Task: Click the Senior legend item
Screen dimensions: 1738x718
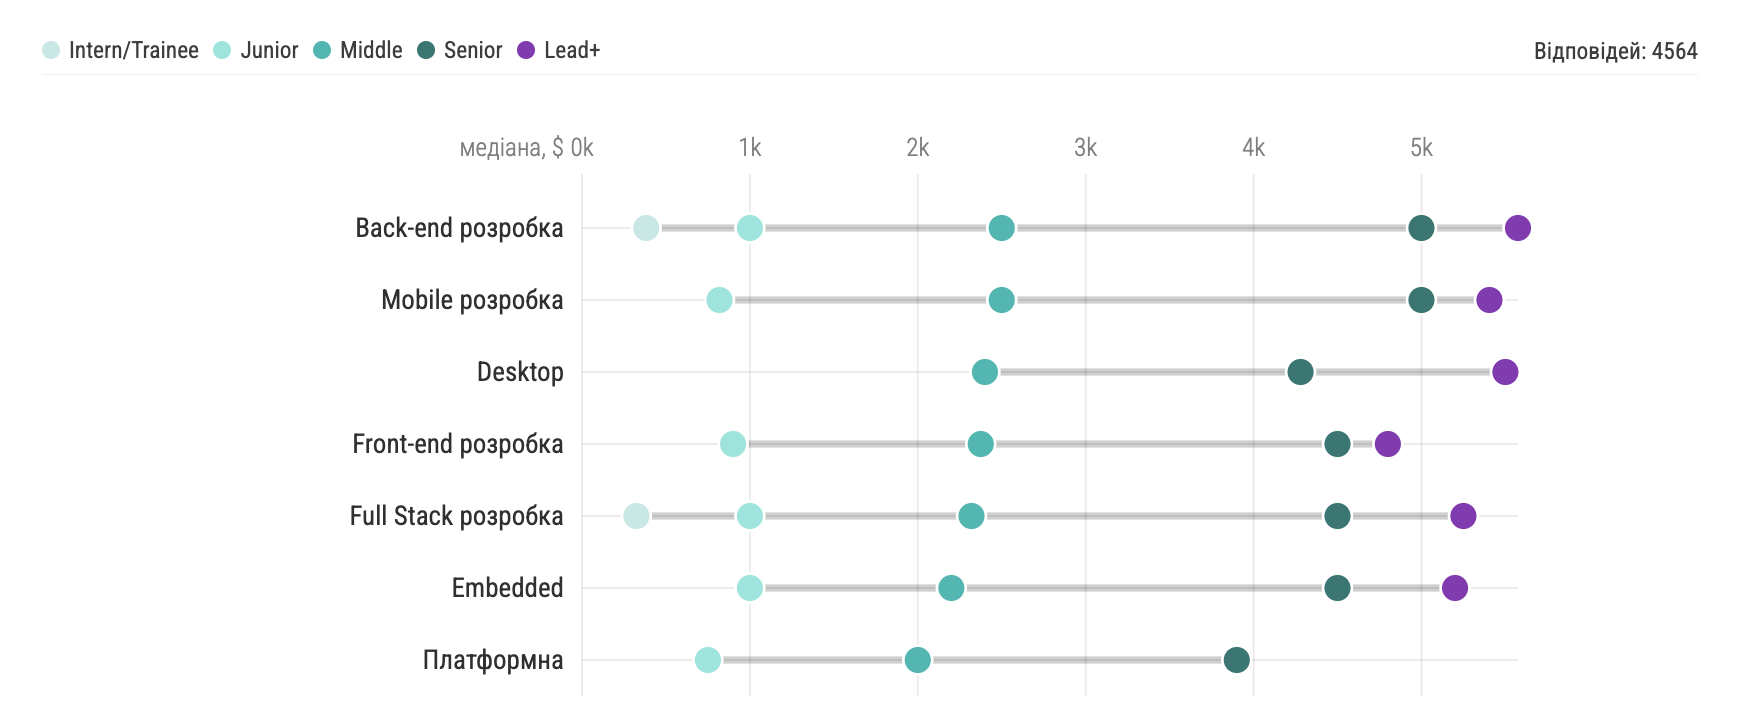Action: click(x=460, y=50)
